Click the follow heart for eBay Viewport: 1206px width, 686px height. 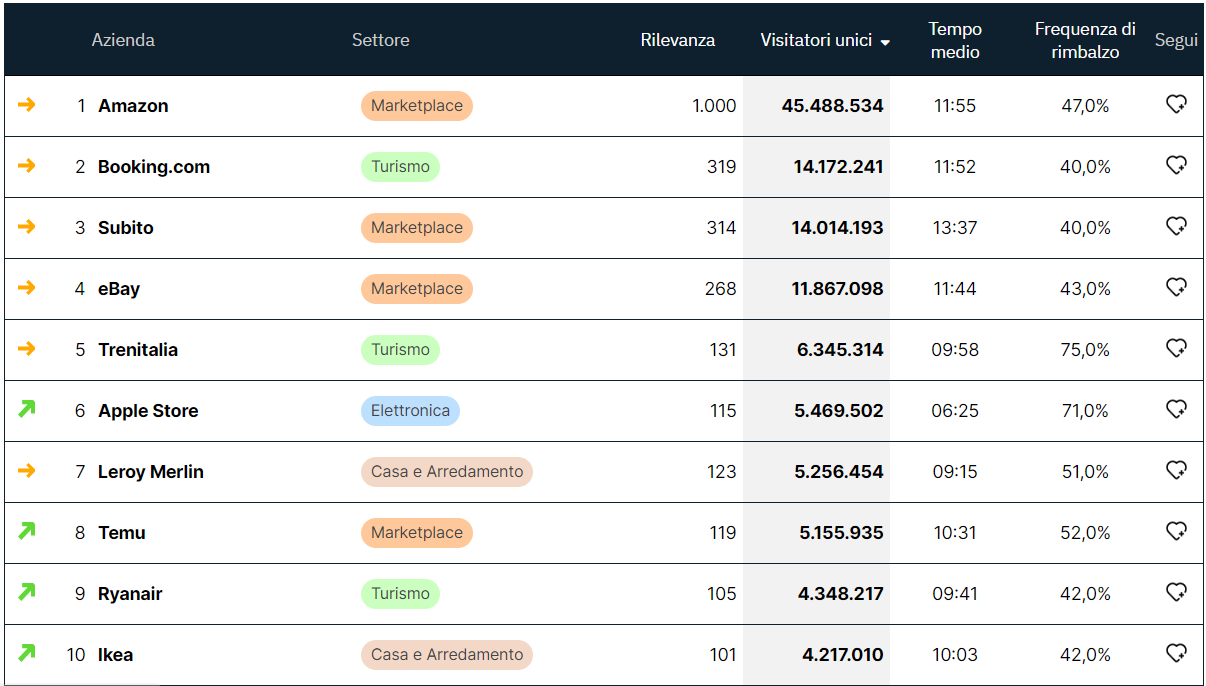click(x=1176, y=287)
